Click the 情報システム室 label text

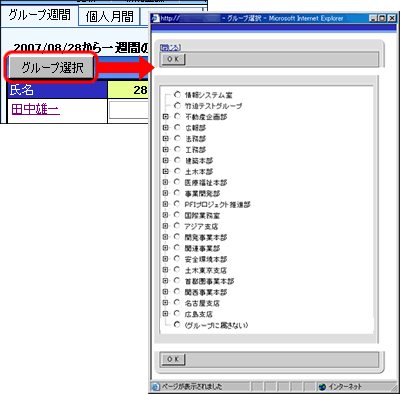[209, 95]
